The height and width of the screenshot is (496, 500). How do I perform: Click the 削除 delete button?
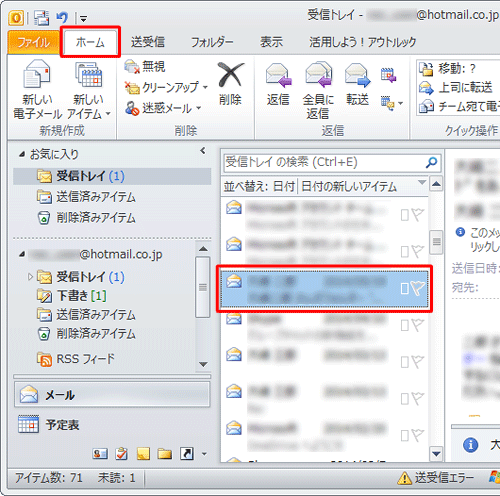pyautogui.click(x=230, y=84)
